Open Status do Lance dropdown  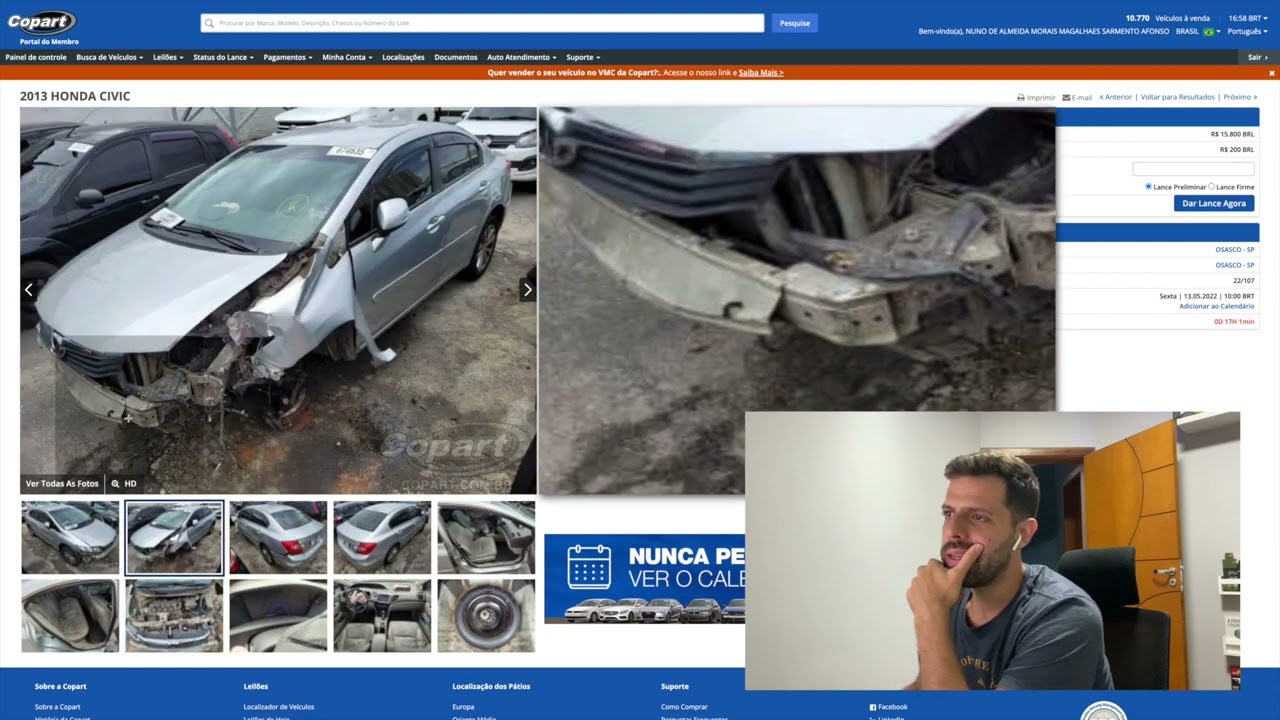tap(223, 57)
